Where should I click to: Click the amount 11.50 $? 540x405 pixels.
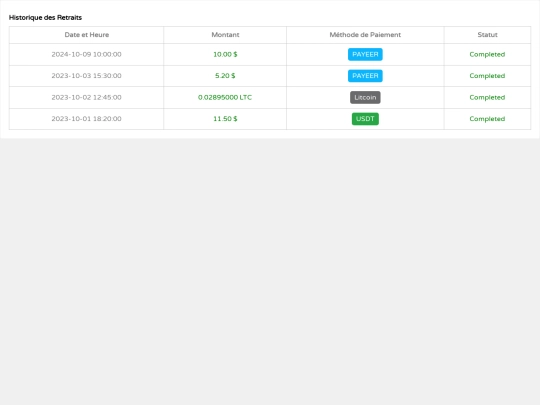pos(225,119)
